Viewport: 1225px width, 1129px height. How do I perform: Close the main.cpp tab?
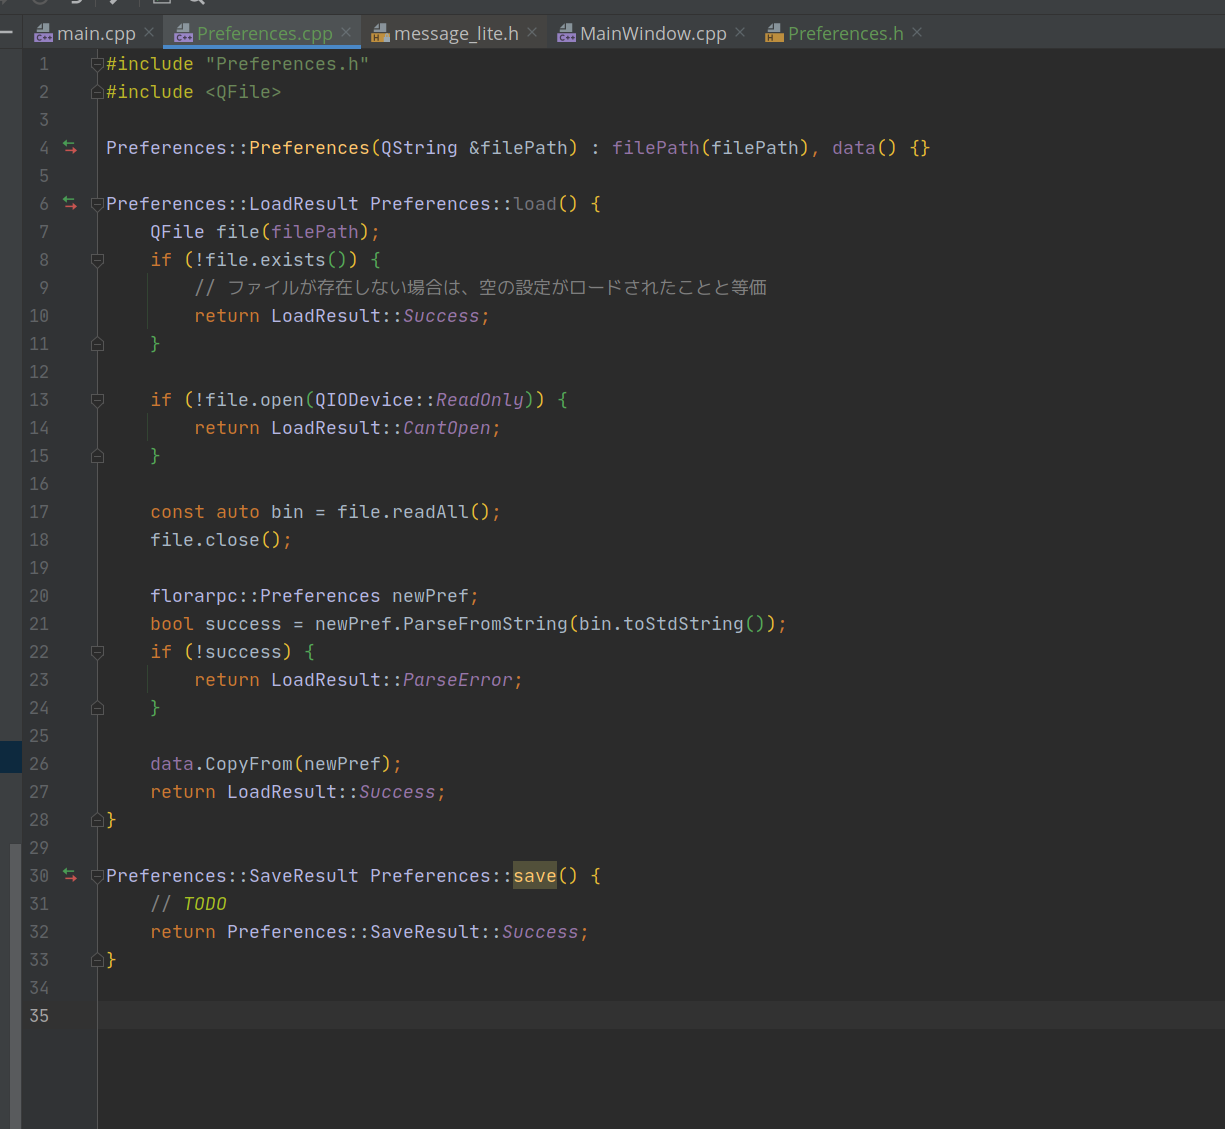[149, 33]
